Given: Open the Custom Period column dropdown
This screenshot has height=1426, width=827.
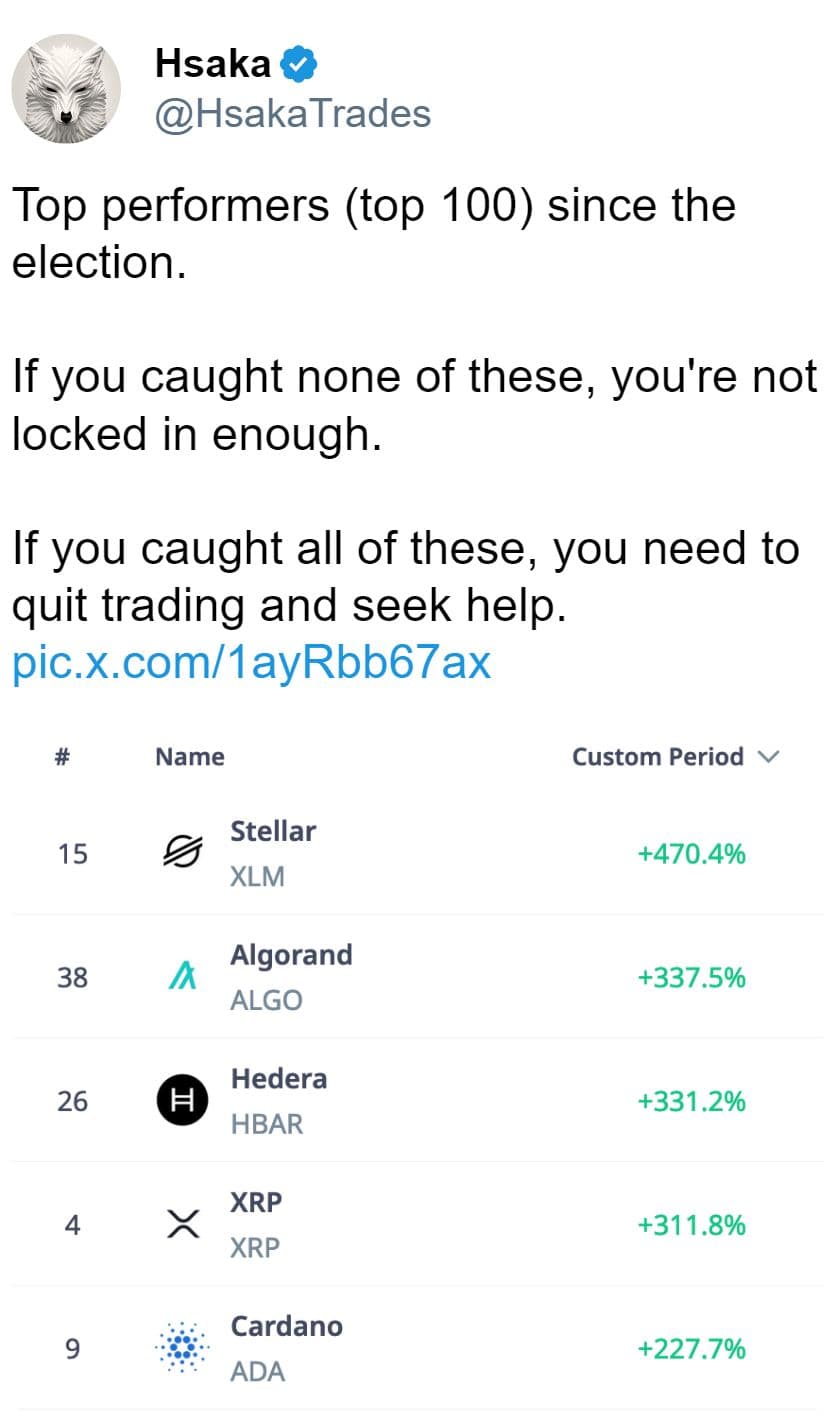Looking at the screenshot, I should click(675, 757).
